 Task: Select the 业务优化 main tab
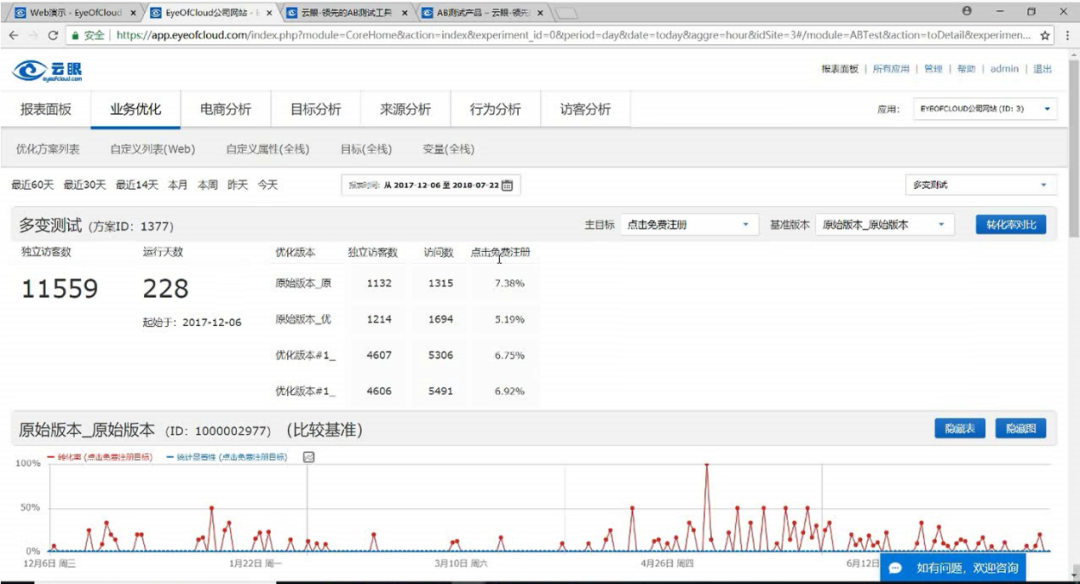tap(136, 110)
